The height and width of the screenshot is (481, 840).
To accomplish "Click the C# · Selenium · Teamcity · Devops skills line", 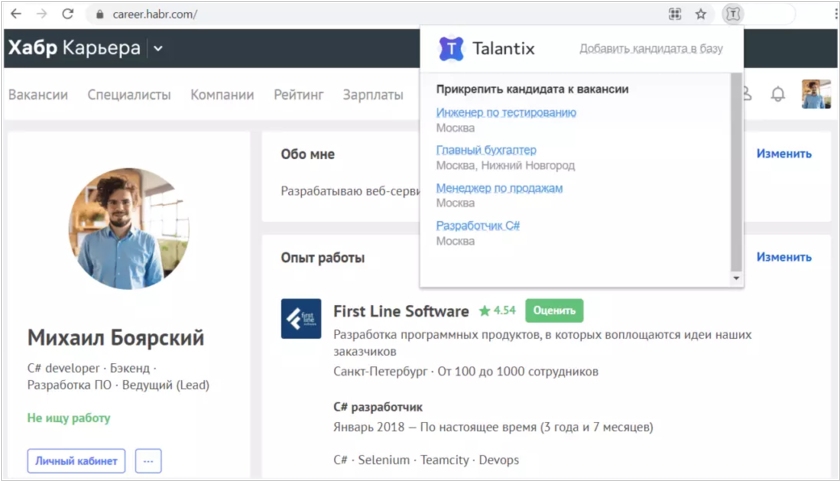I will 426,460.
